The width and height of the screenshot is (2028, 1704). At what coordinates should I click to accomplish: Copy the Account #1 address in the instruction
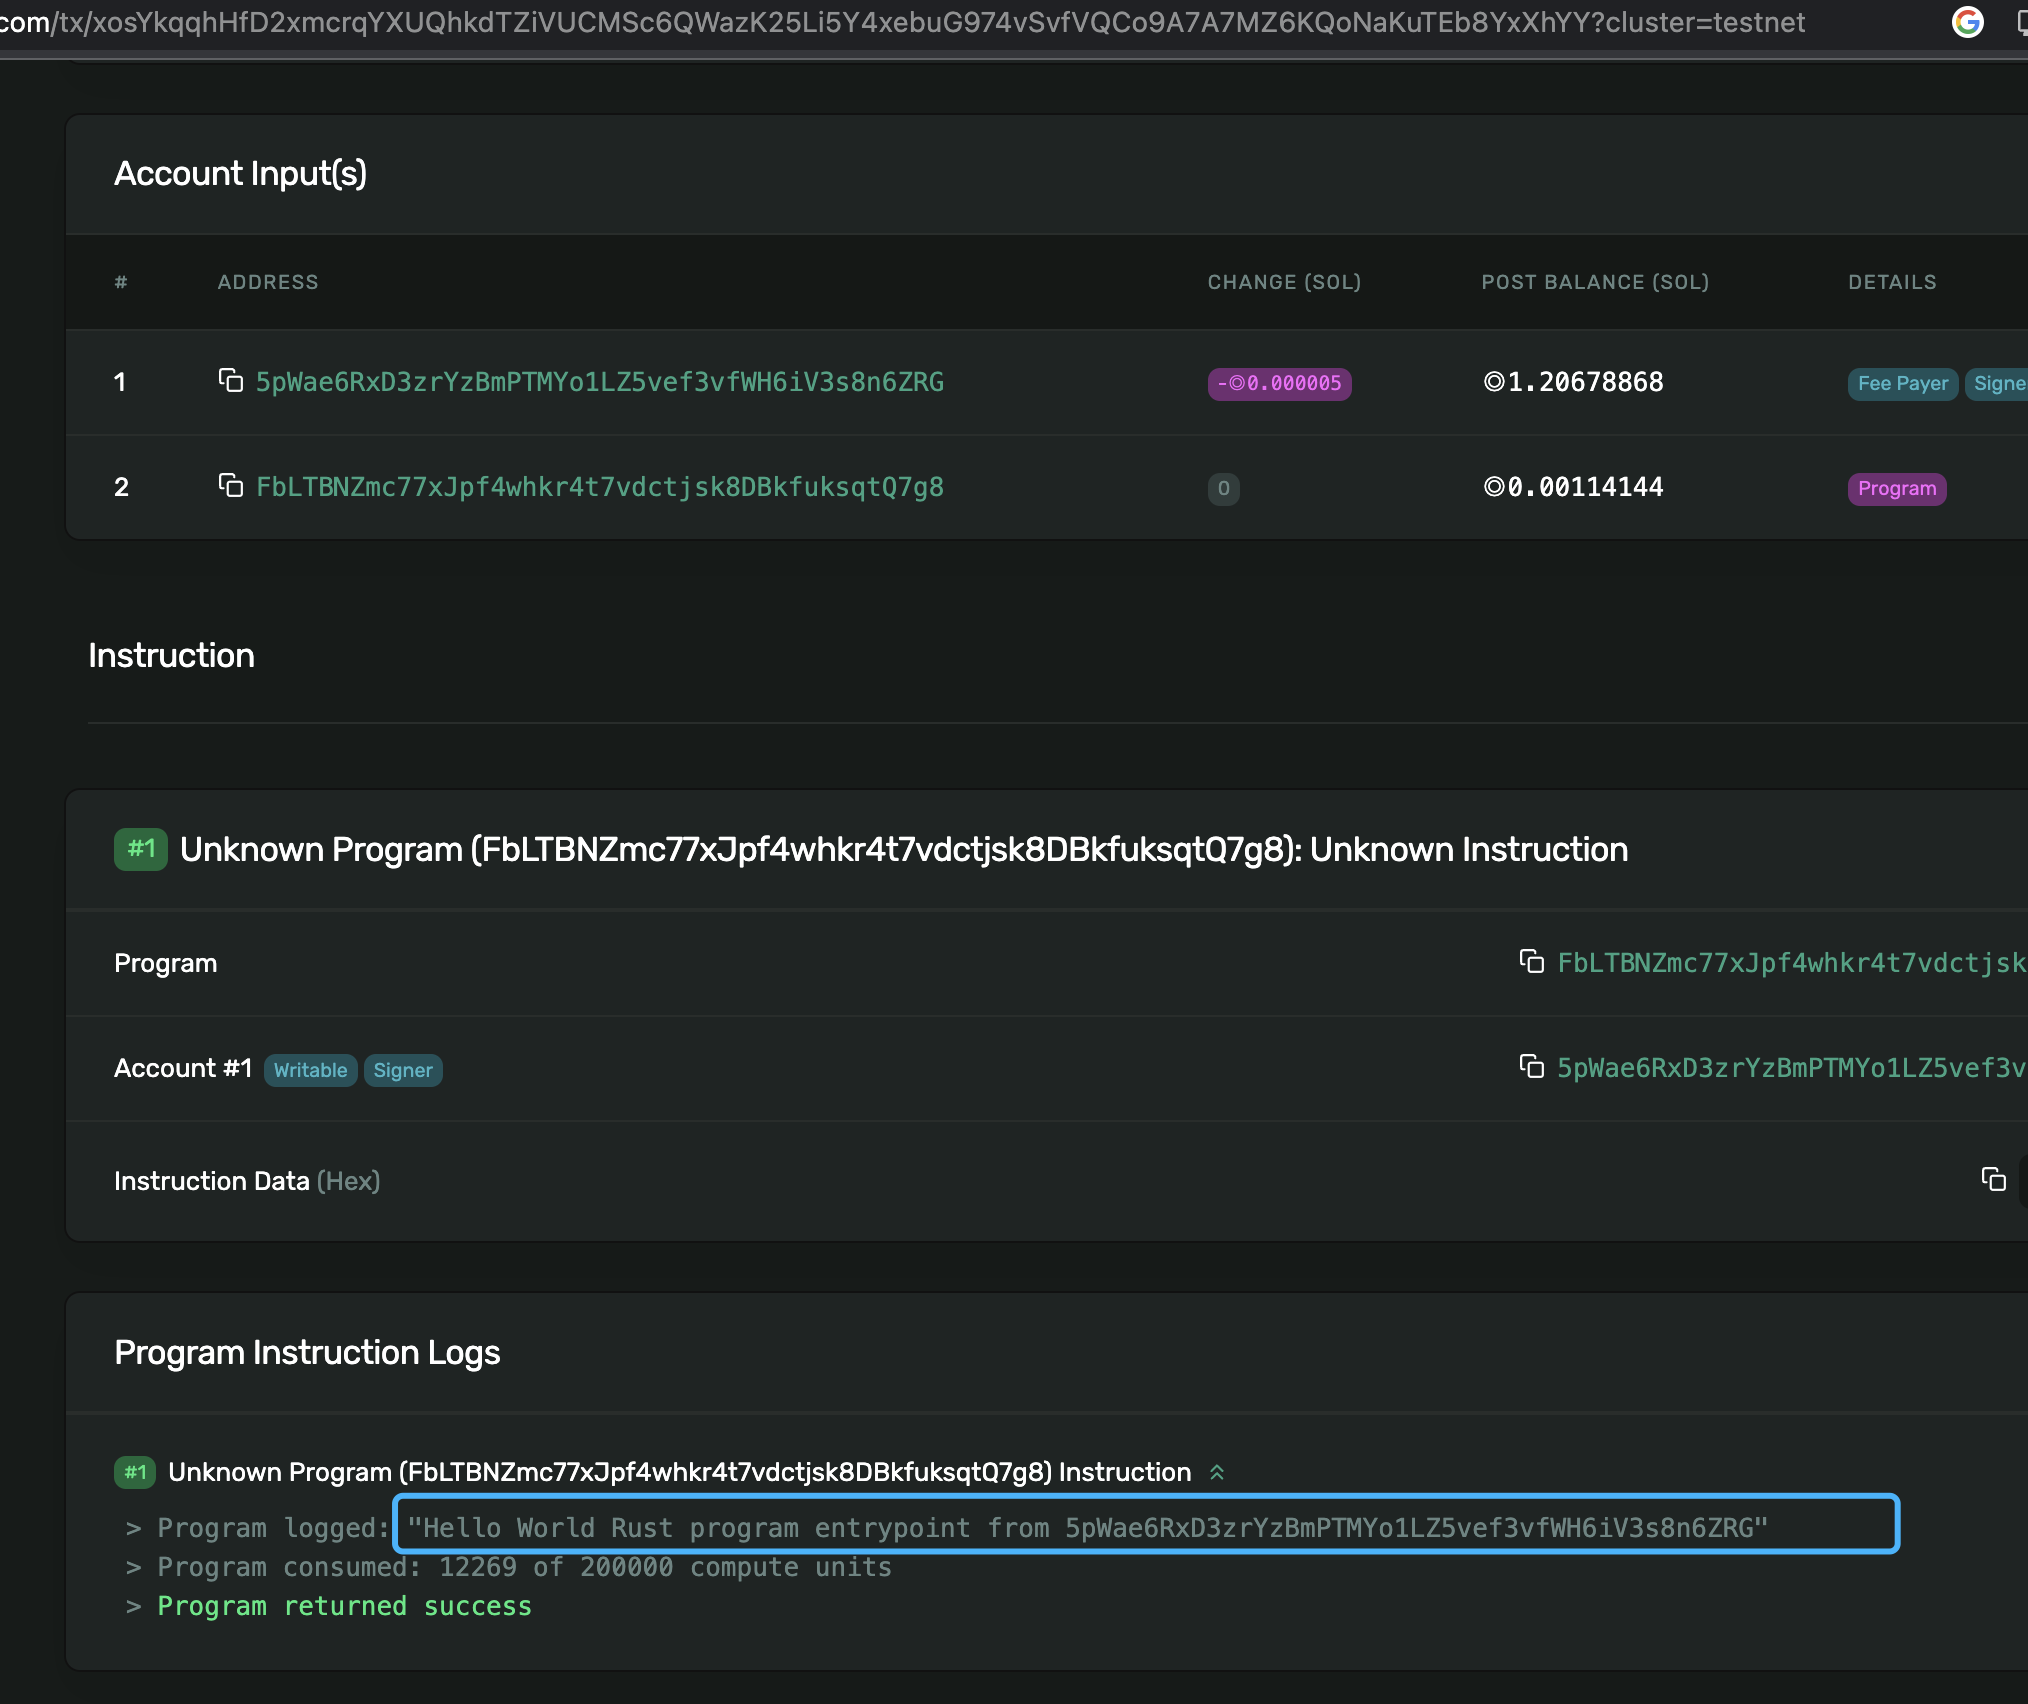[x=1531, y=1067]
